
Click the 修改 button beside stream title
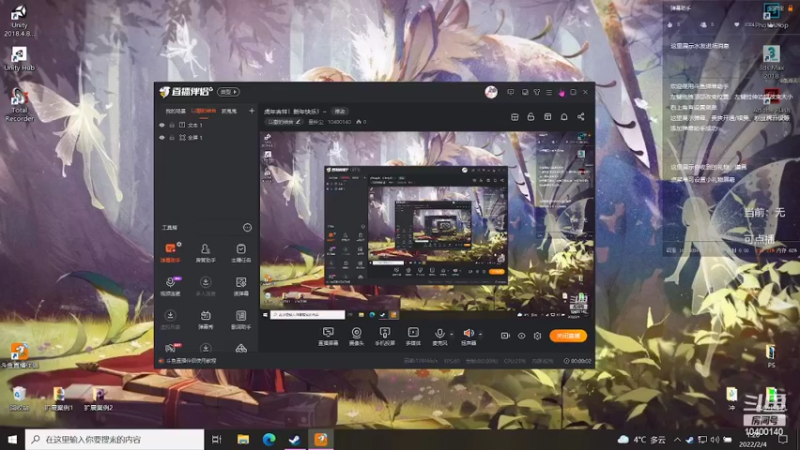point(340,111)
